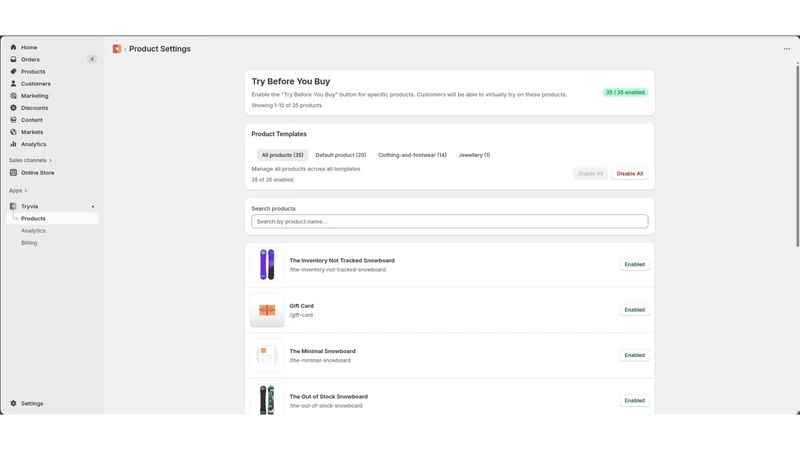Open the Analytics bar chart icon
The image size is (800, 450).
(13, 144)
